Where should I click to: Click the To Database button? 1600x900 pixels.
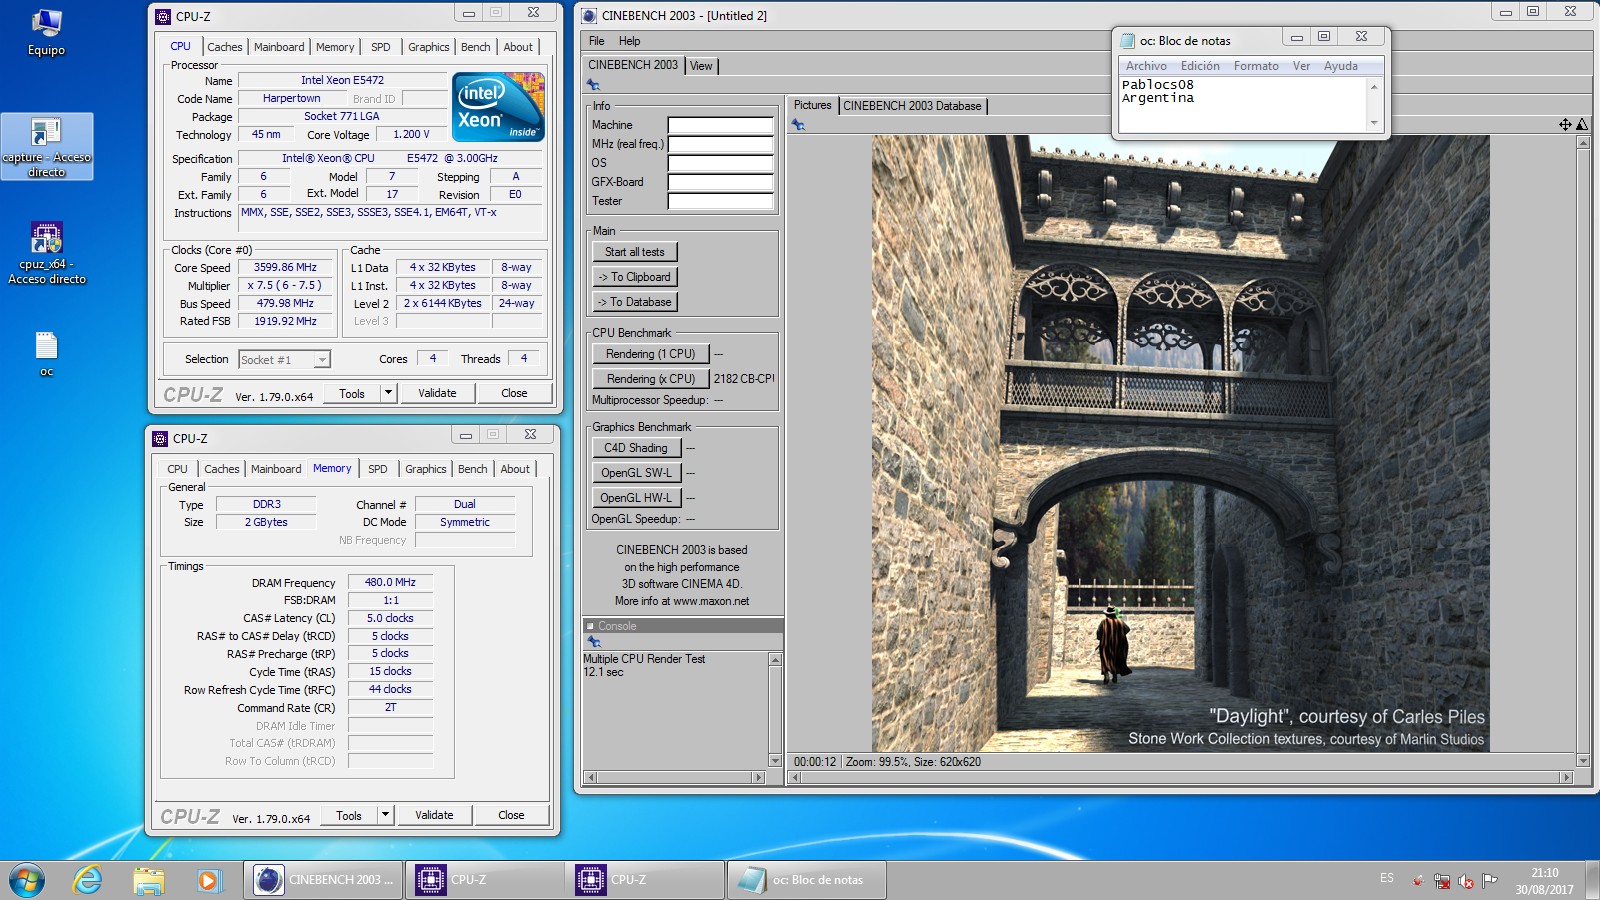tap(635, 302)
